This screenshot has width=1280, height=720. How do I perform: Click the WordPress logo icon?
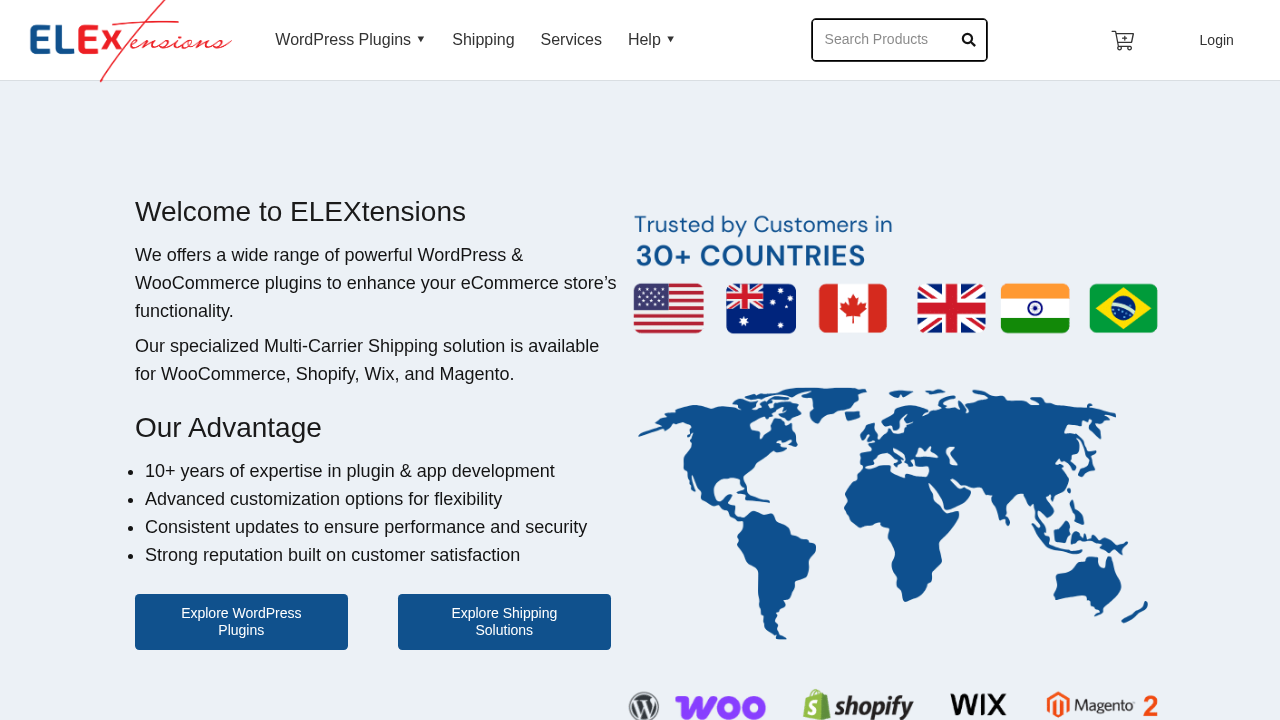[644, 706]
